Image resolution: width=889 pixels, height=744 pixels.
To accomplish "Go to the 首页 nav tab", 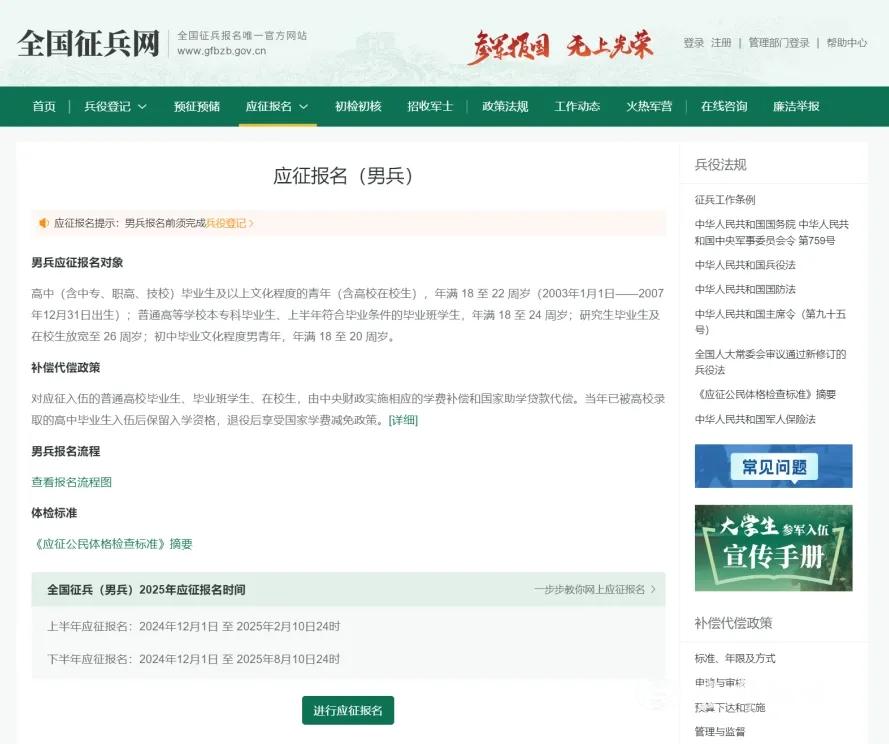I will (x=44, y=107).
